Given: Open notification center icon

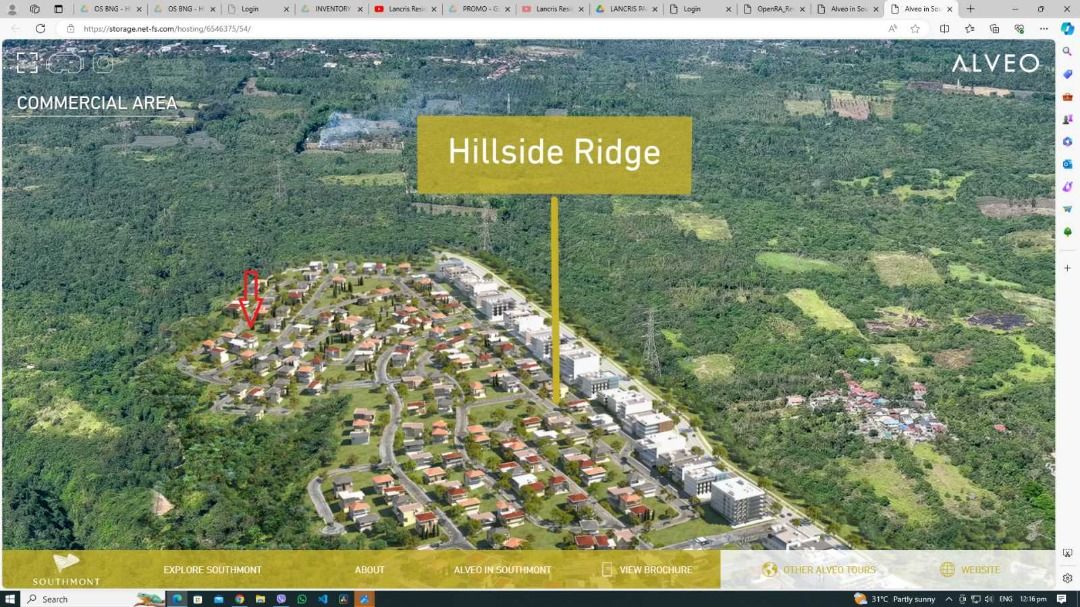Looking at the screenshot, I should [1062, 599].
